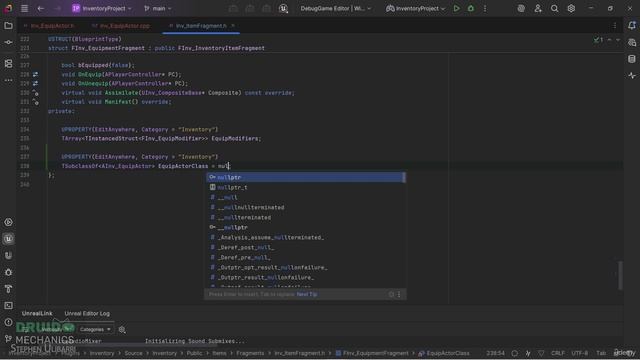Image resolution: width=640 pixels, height=360 pixels.
Task: Open the Unreal Engine toolbar icon
Action: (x=283, y=8)
